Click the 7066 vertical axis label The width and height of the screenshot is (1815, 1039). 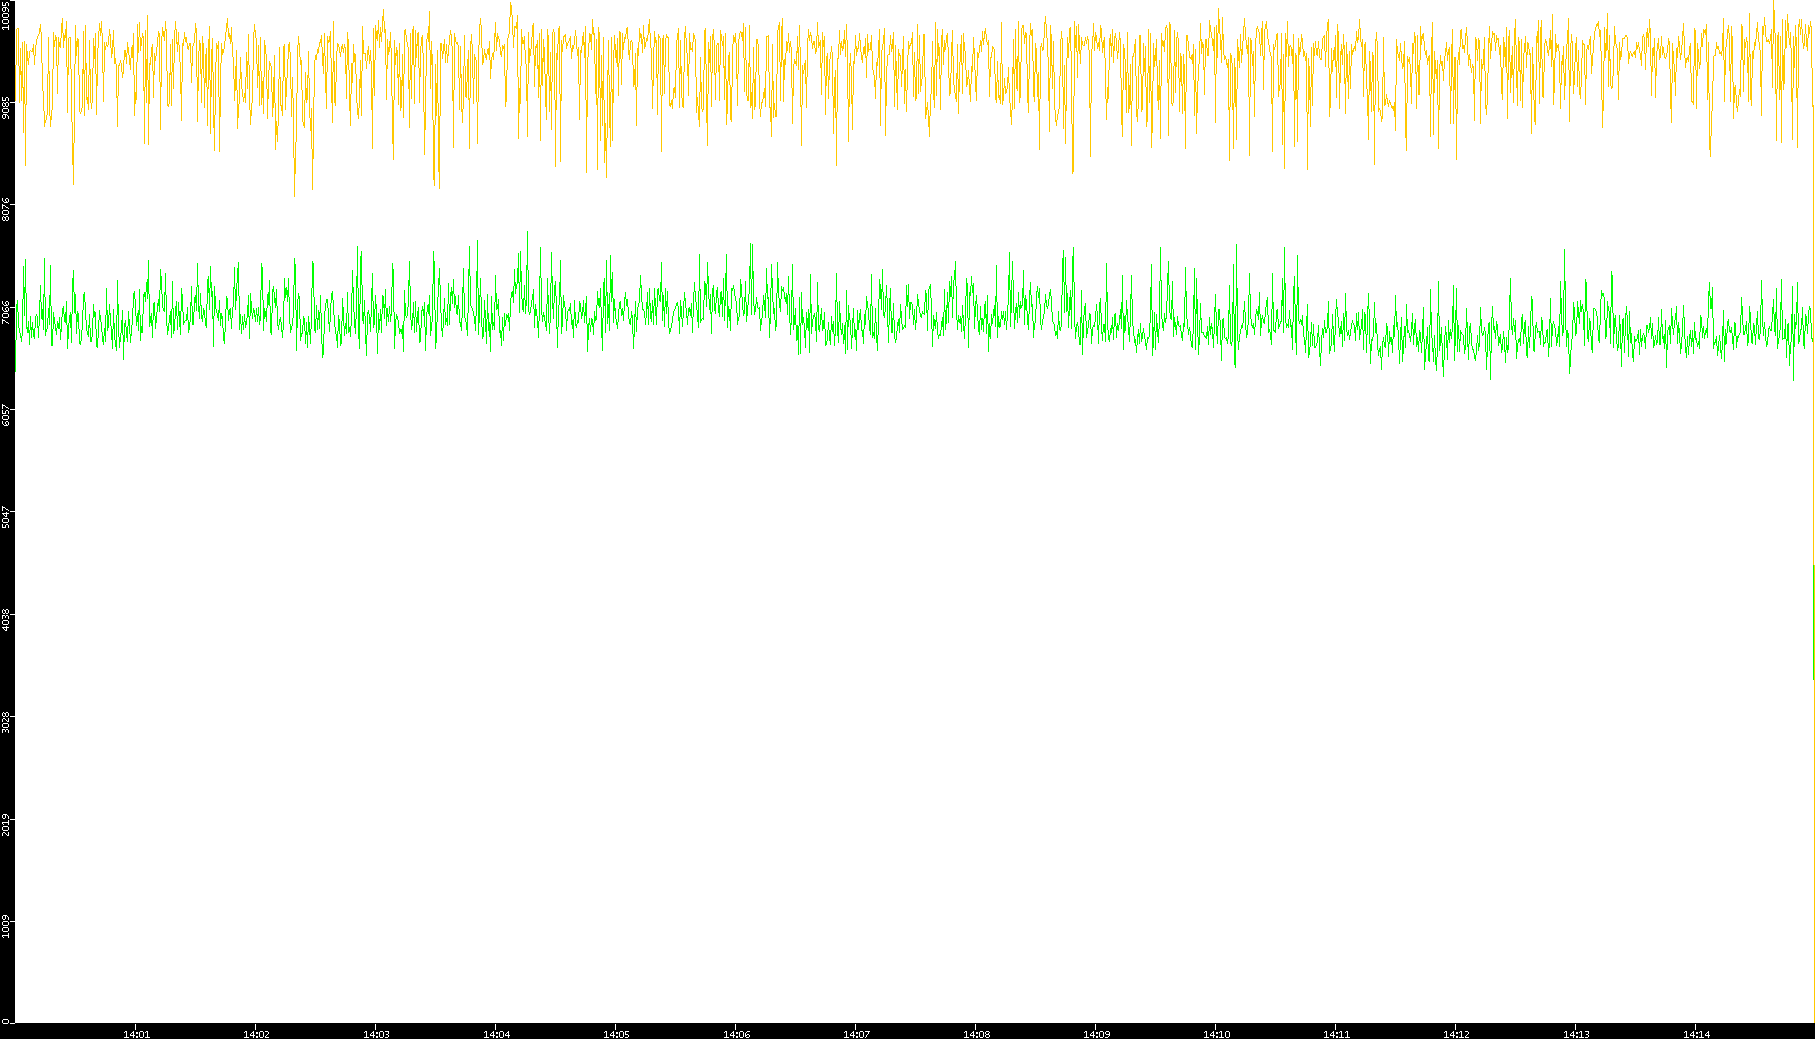[x=7, y=312]
